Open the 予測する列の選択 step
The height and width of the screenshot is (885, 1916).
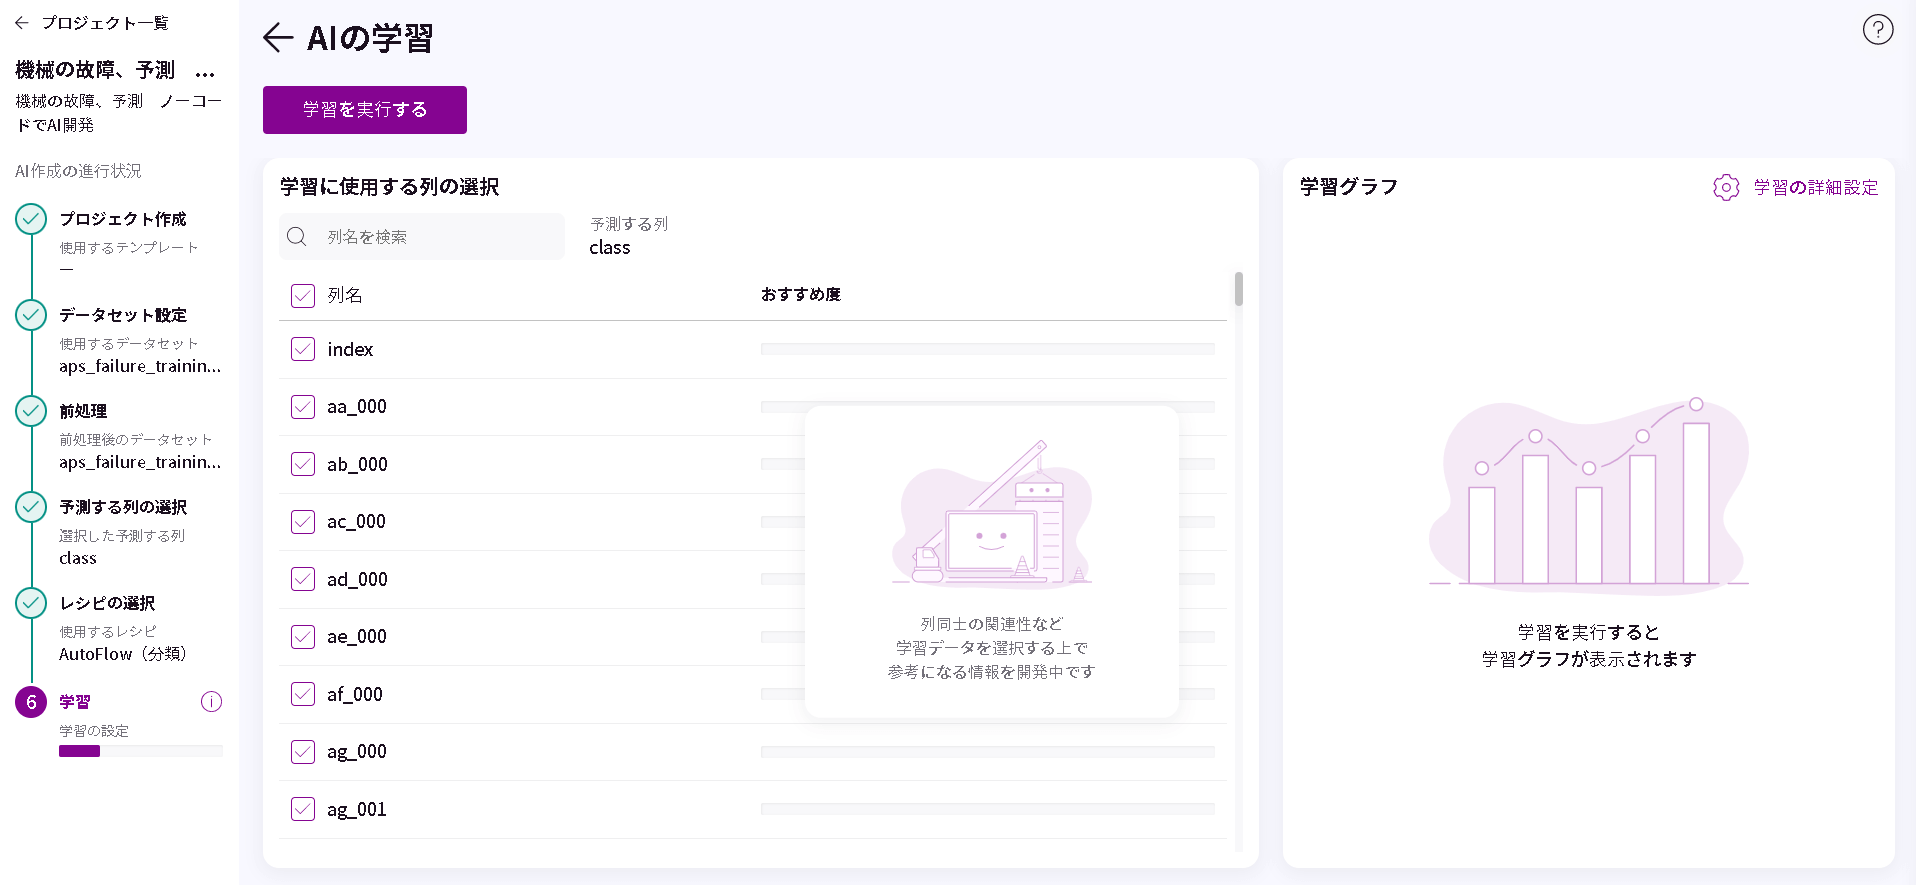point(123,507)
